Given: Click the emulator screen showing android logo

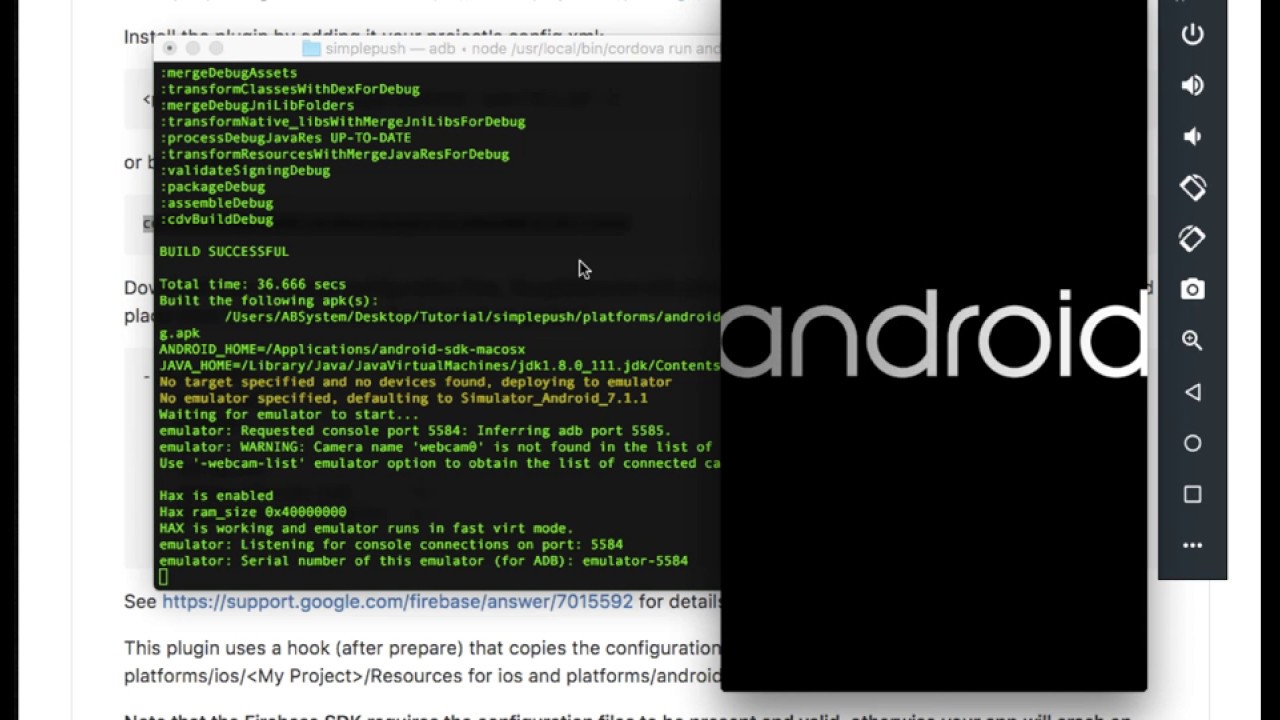Looking at the screenshot, I should coord(933,345).
